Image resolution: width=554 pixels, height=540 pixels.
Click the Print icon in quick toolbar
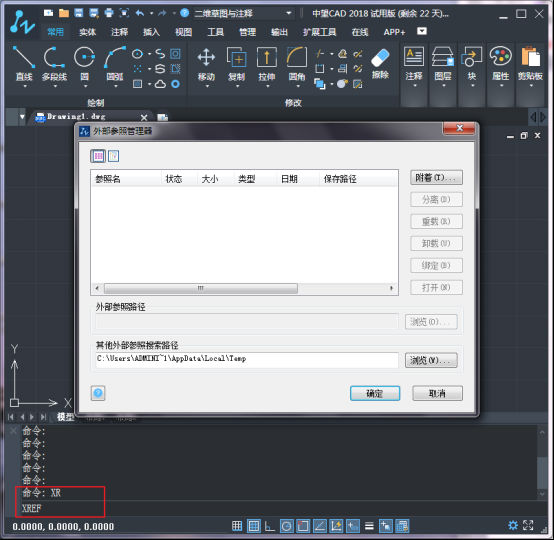coord(109,13)
